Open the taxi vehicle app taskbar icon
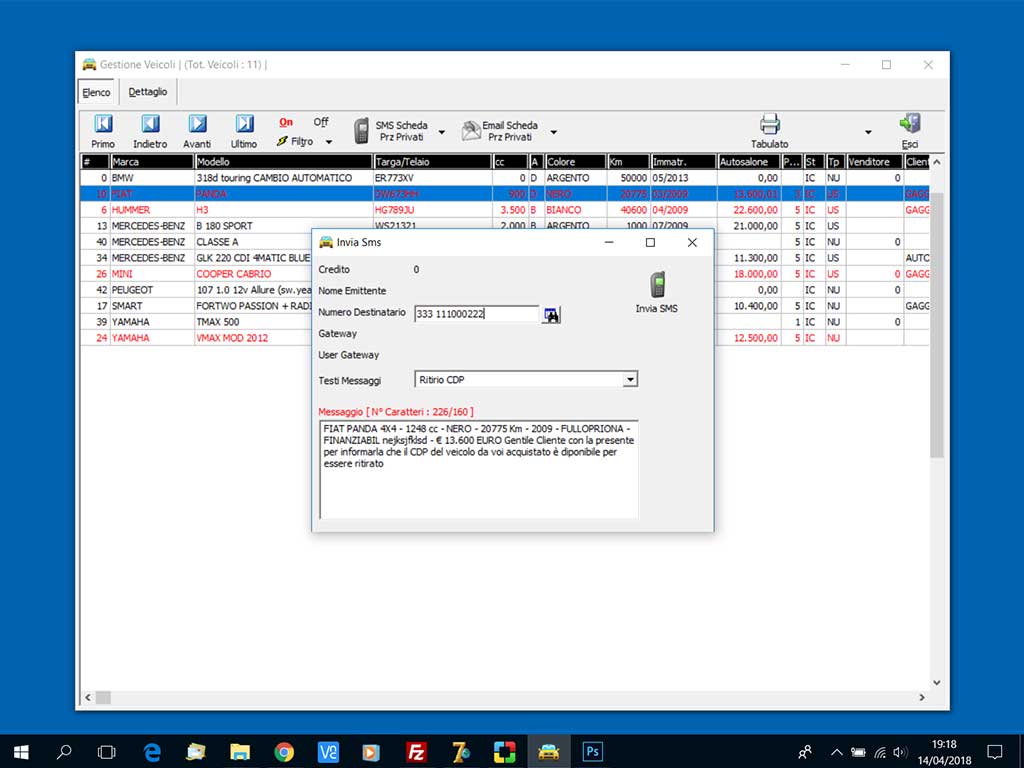 point(549,752)
